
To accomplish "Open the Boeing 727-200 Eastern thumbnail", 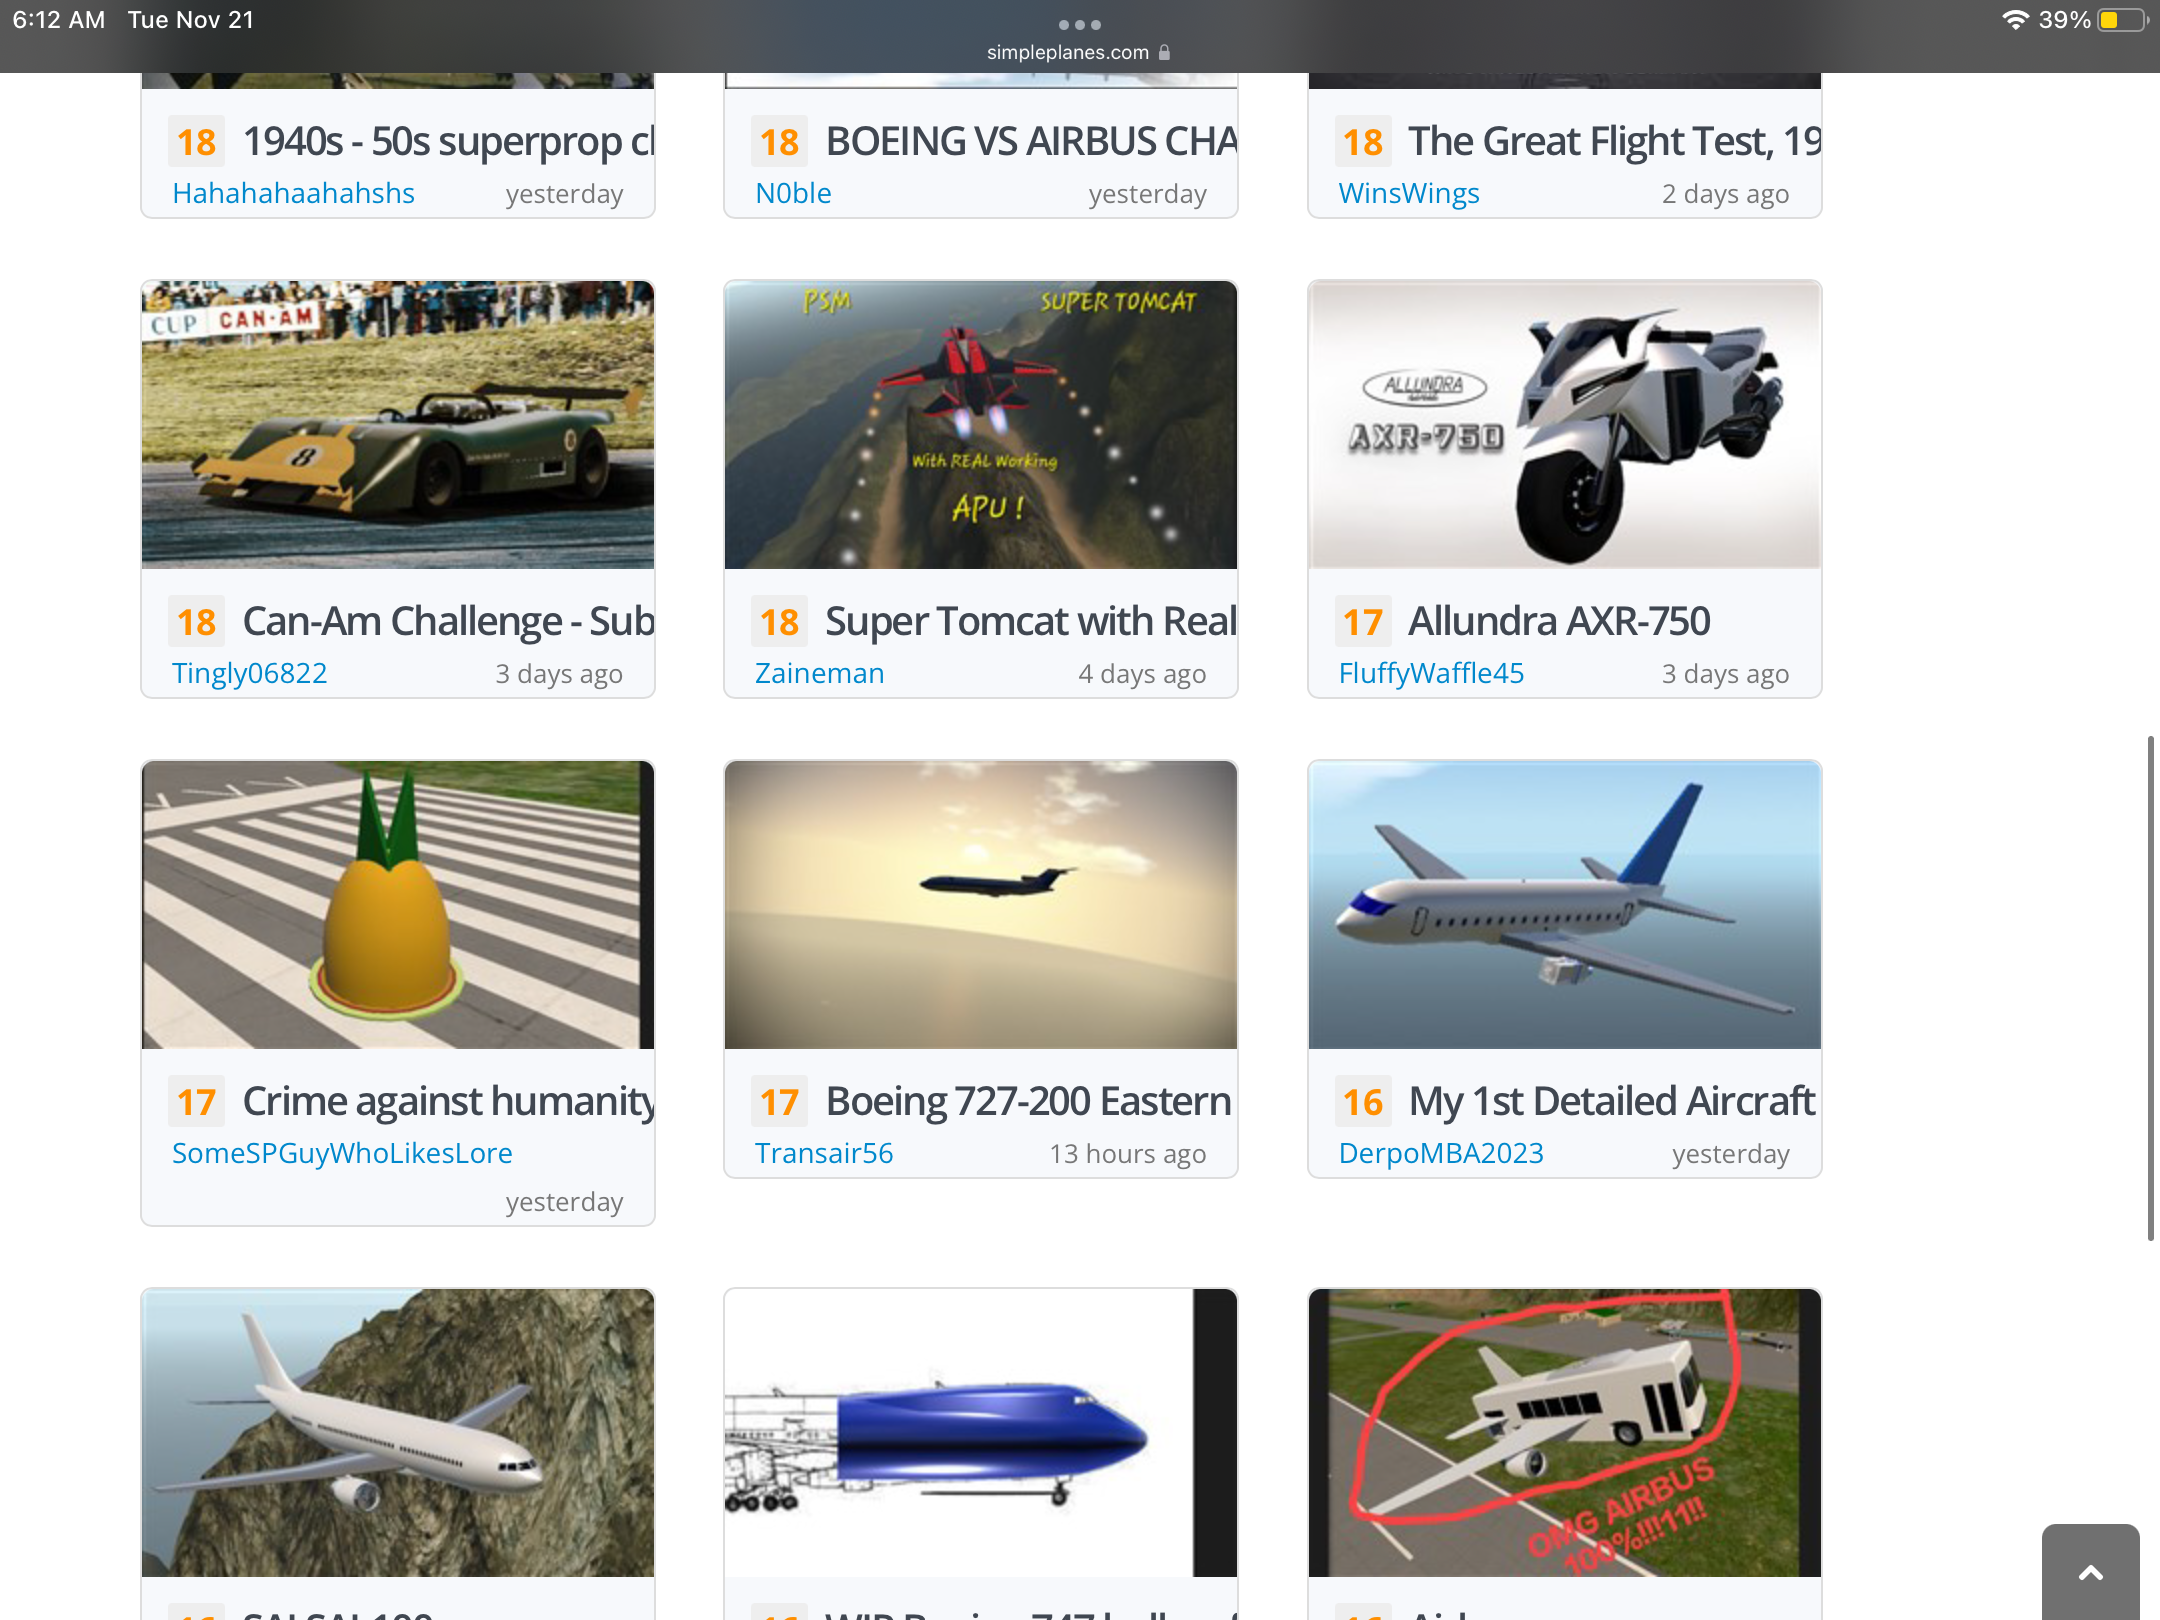I will pos(981,905).
